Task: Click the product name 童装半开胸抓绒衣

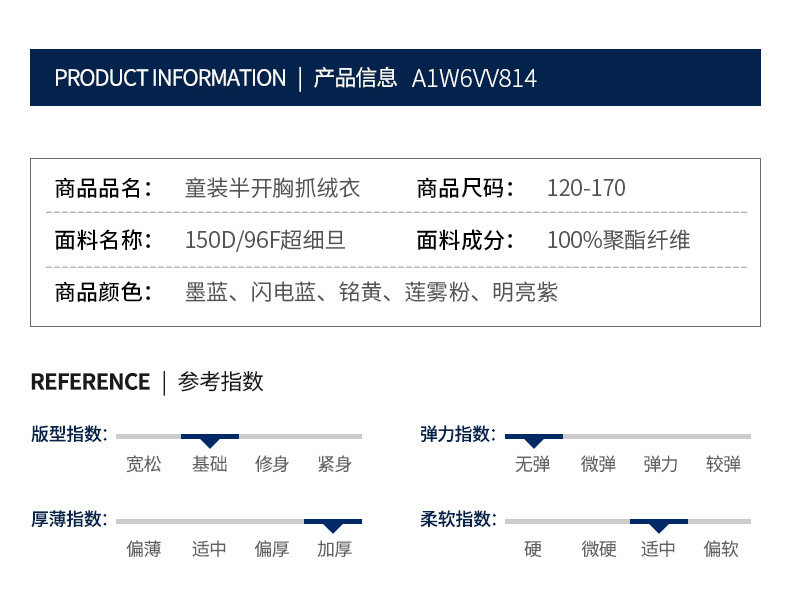Action: point(272,188)
